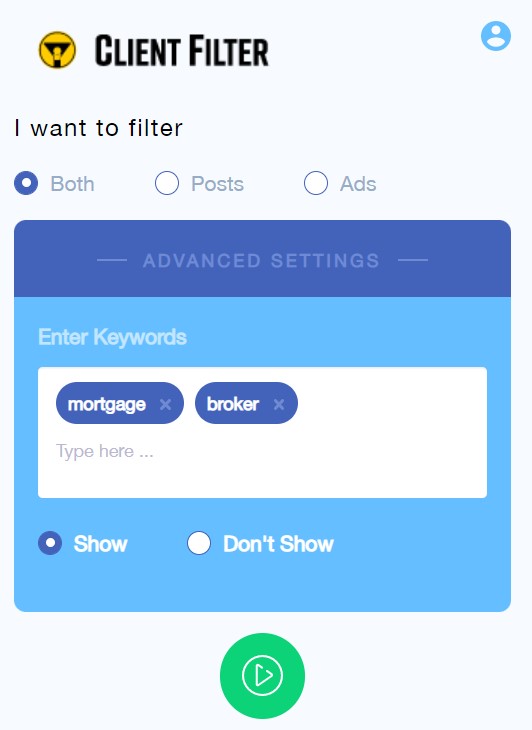Choose the Show radio option
Viewport: 532px width, 730px height.
(50, 543)
